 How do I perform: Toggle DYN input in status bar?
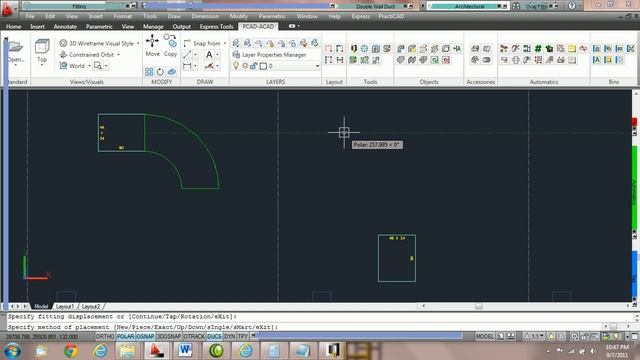tap(229, 336)
